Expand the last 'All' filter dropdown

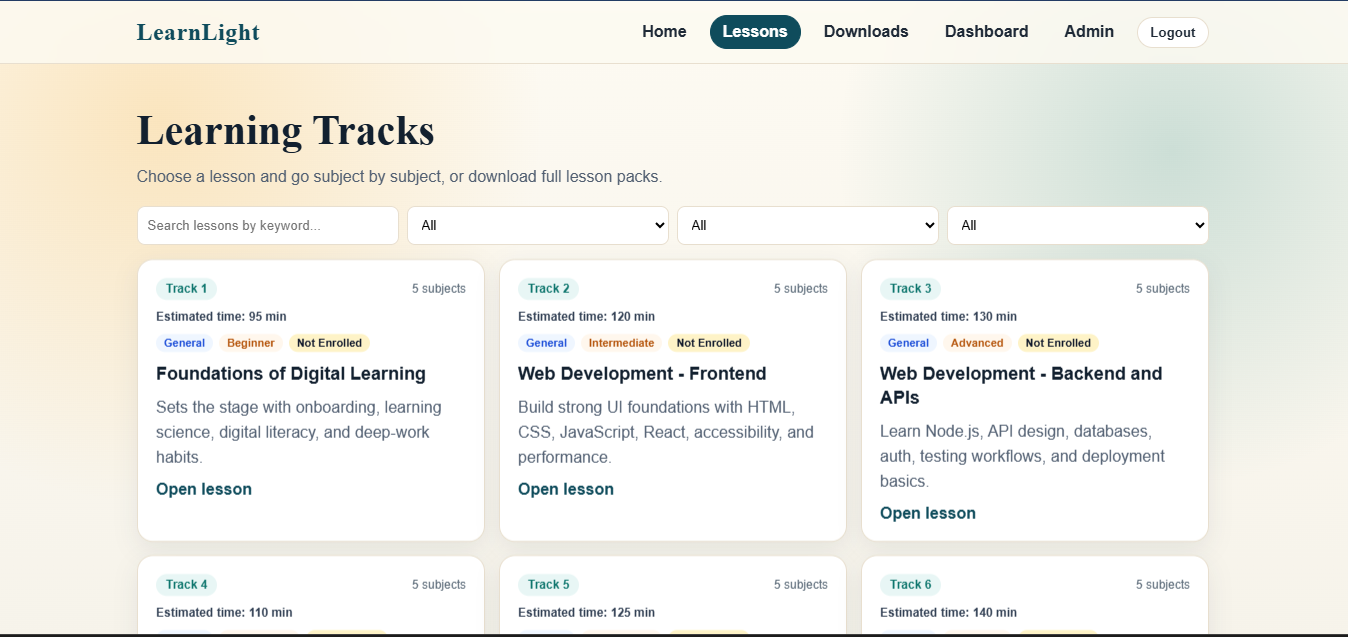click(x=1078, y=225)
